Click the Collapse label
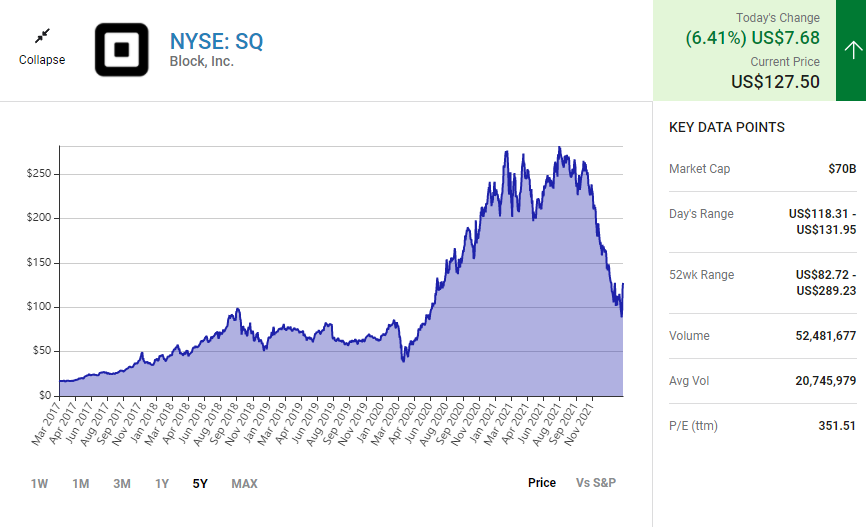The height and width of the screenshot is (527, 866). [42, 60]
